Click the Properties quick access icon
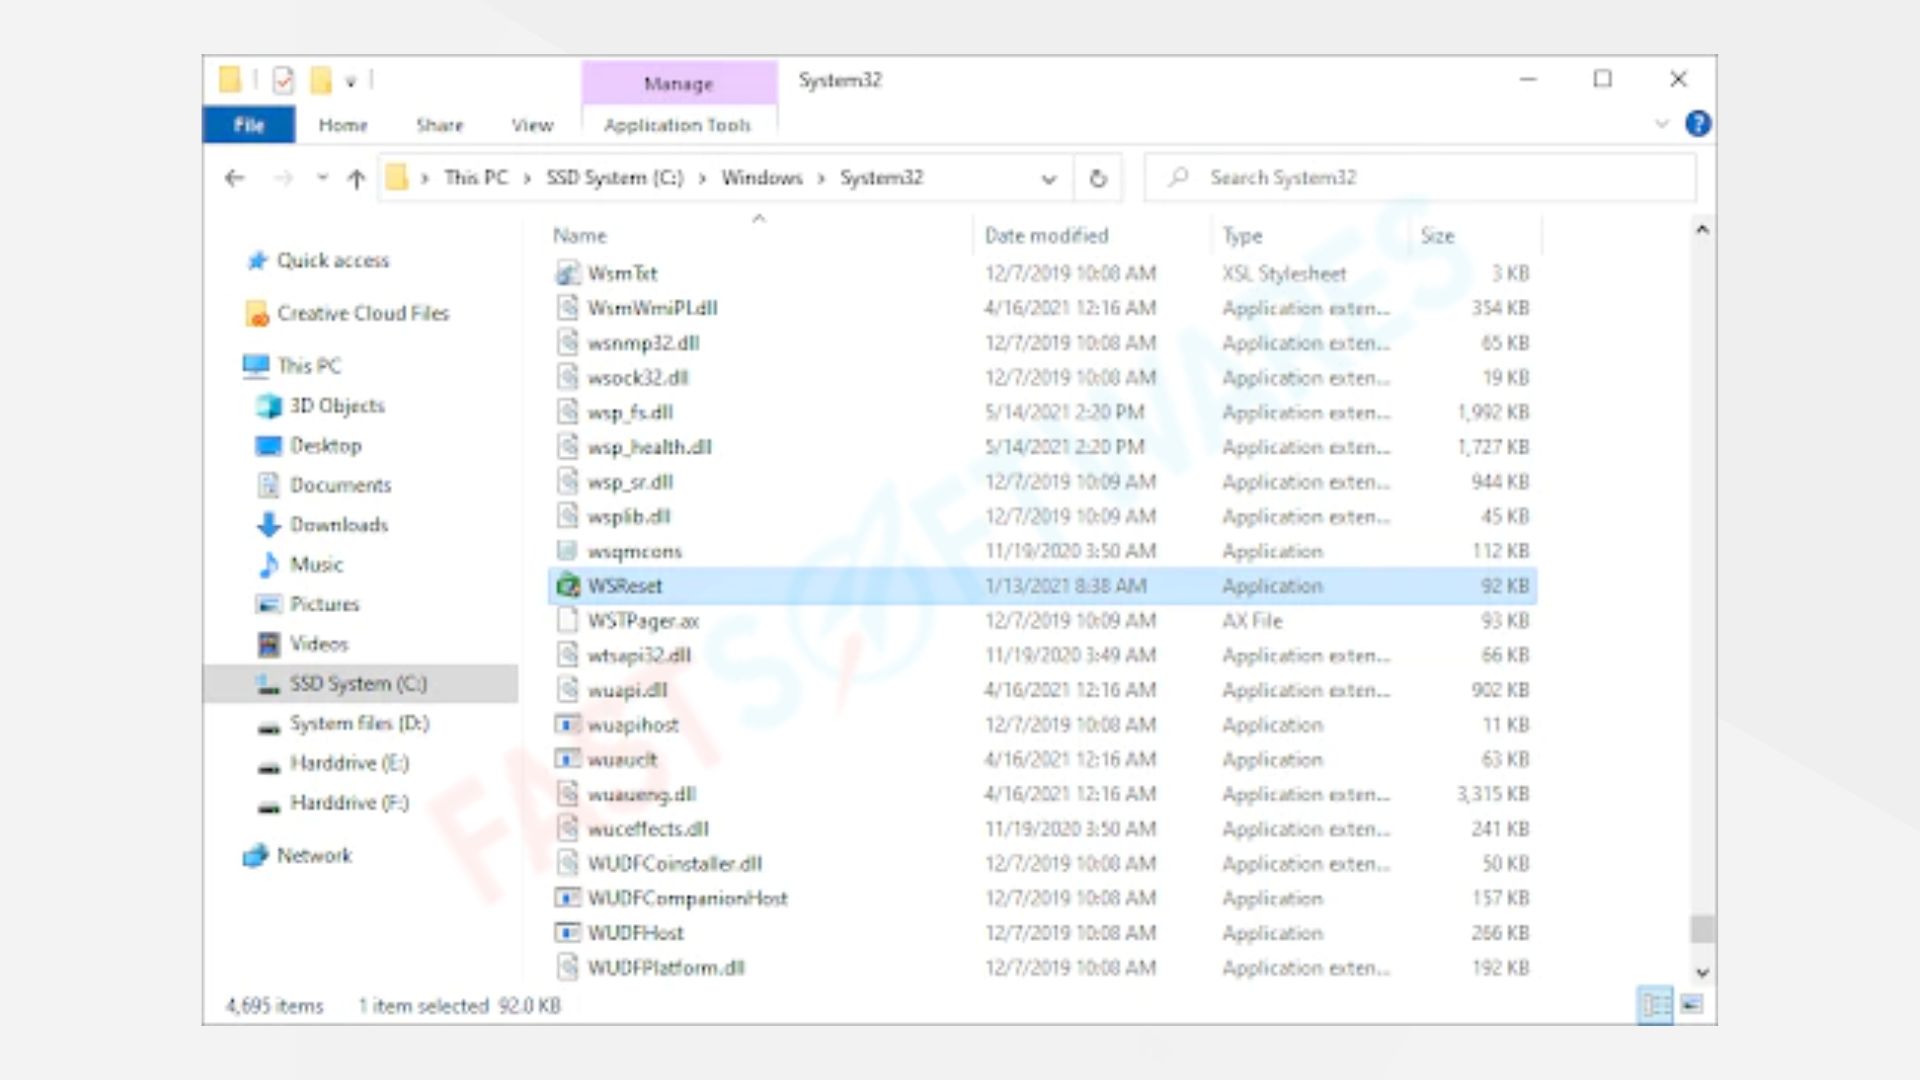The image size is (1920, 1080). pyautogui.click(x=284, y=80)
